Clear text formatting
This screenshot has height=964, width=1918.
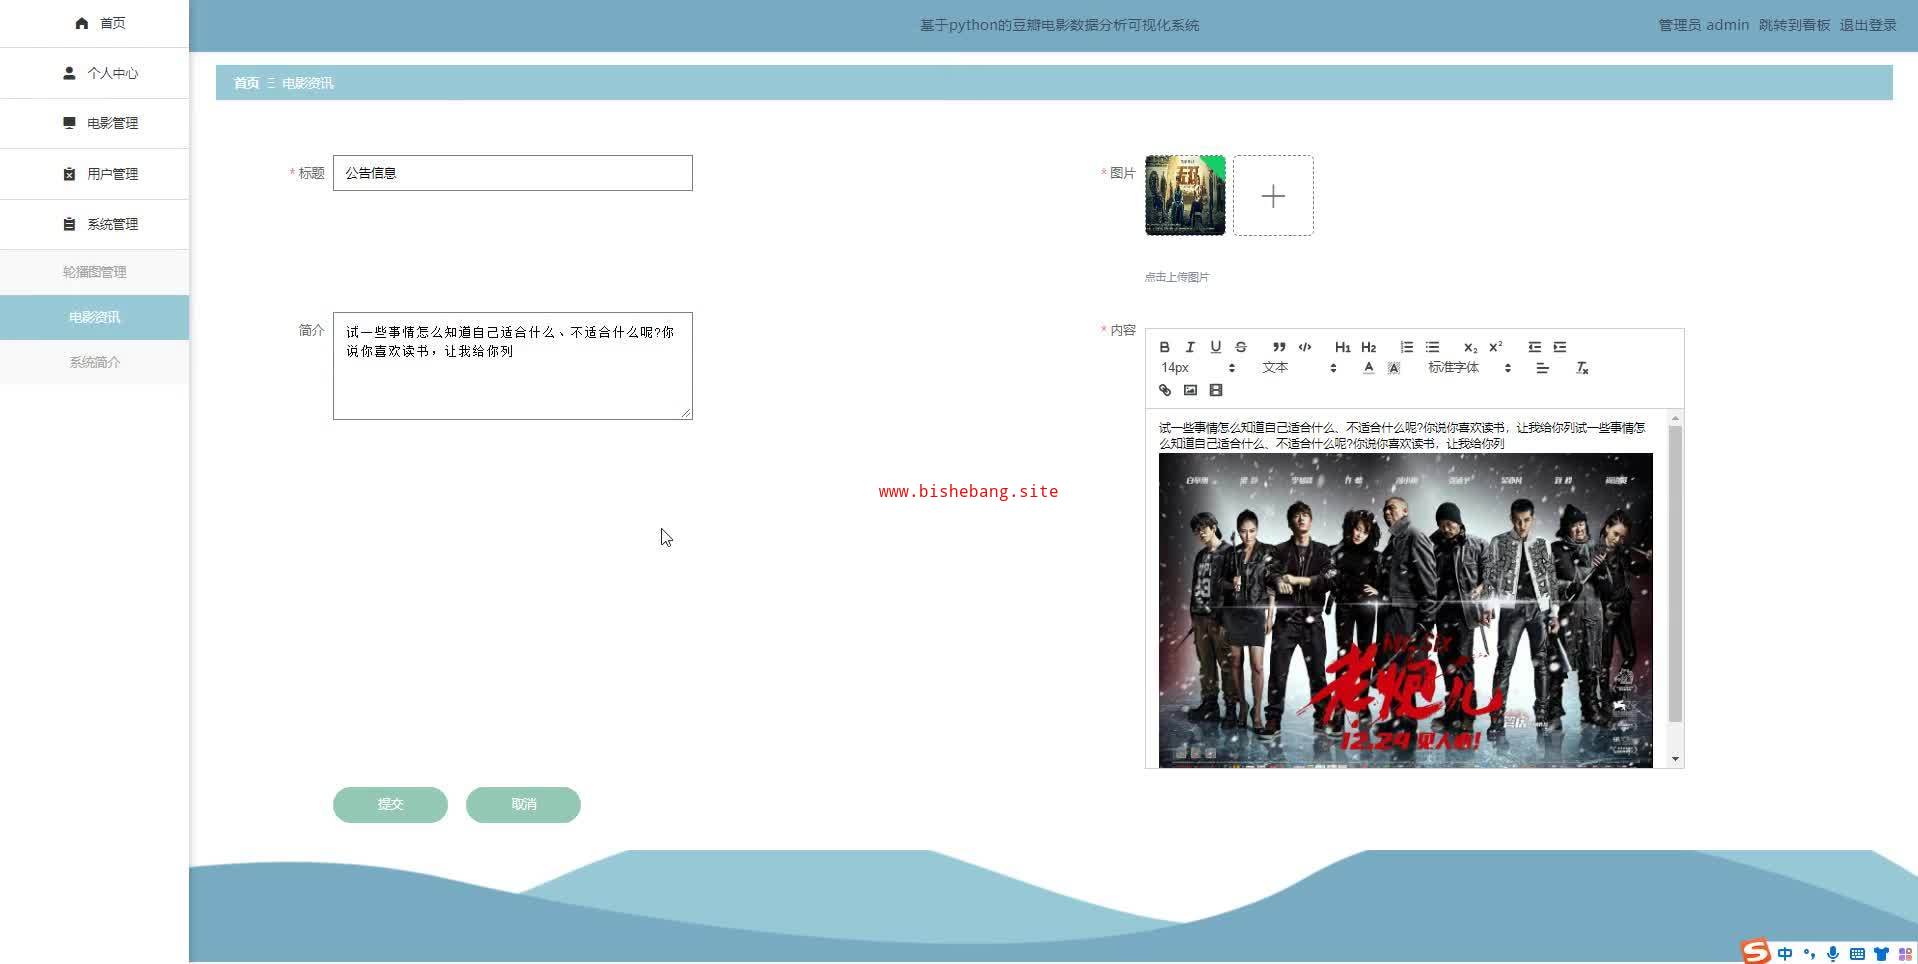1582,368
